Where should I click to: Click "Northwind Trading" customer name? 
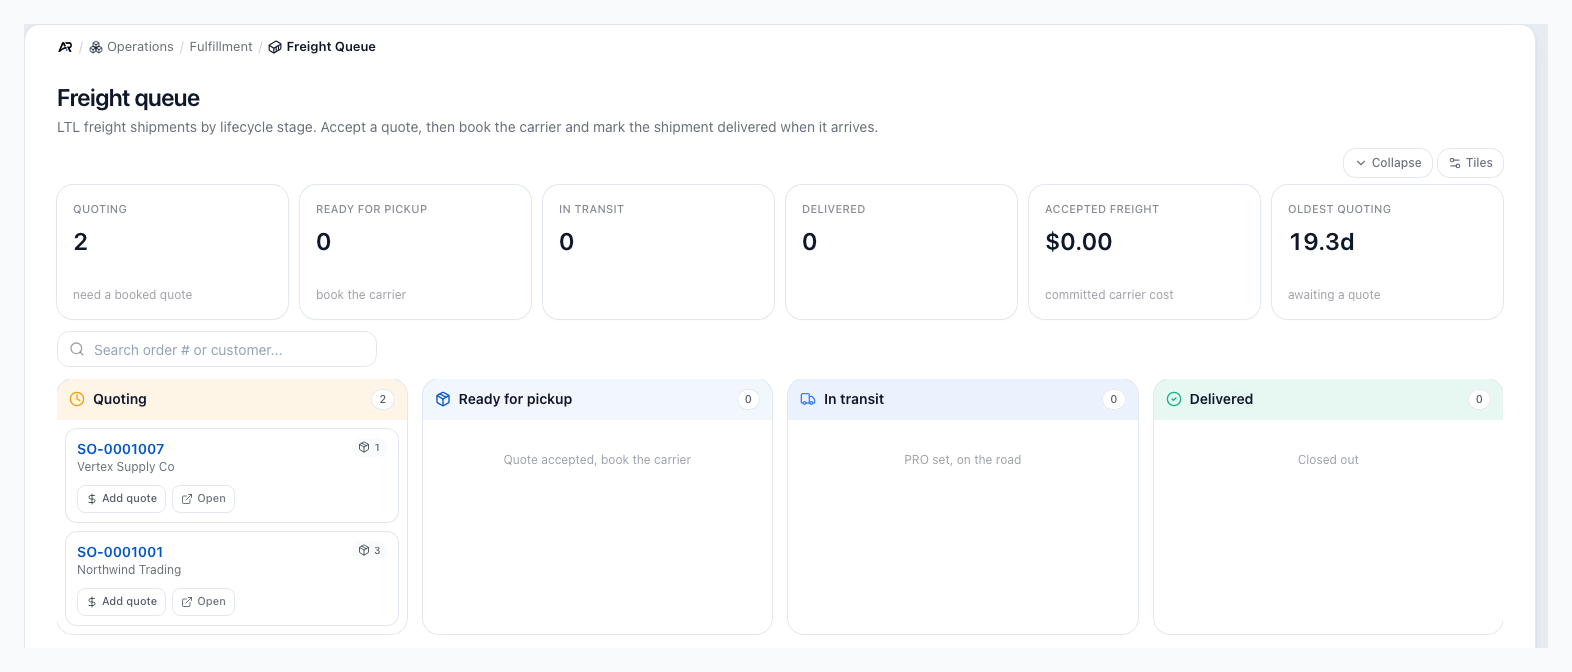pyautogui.click(x=129, y=570)
